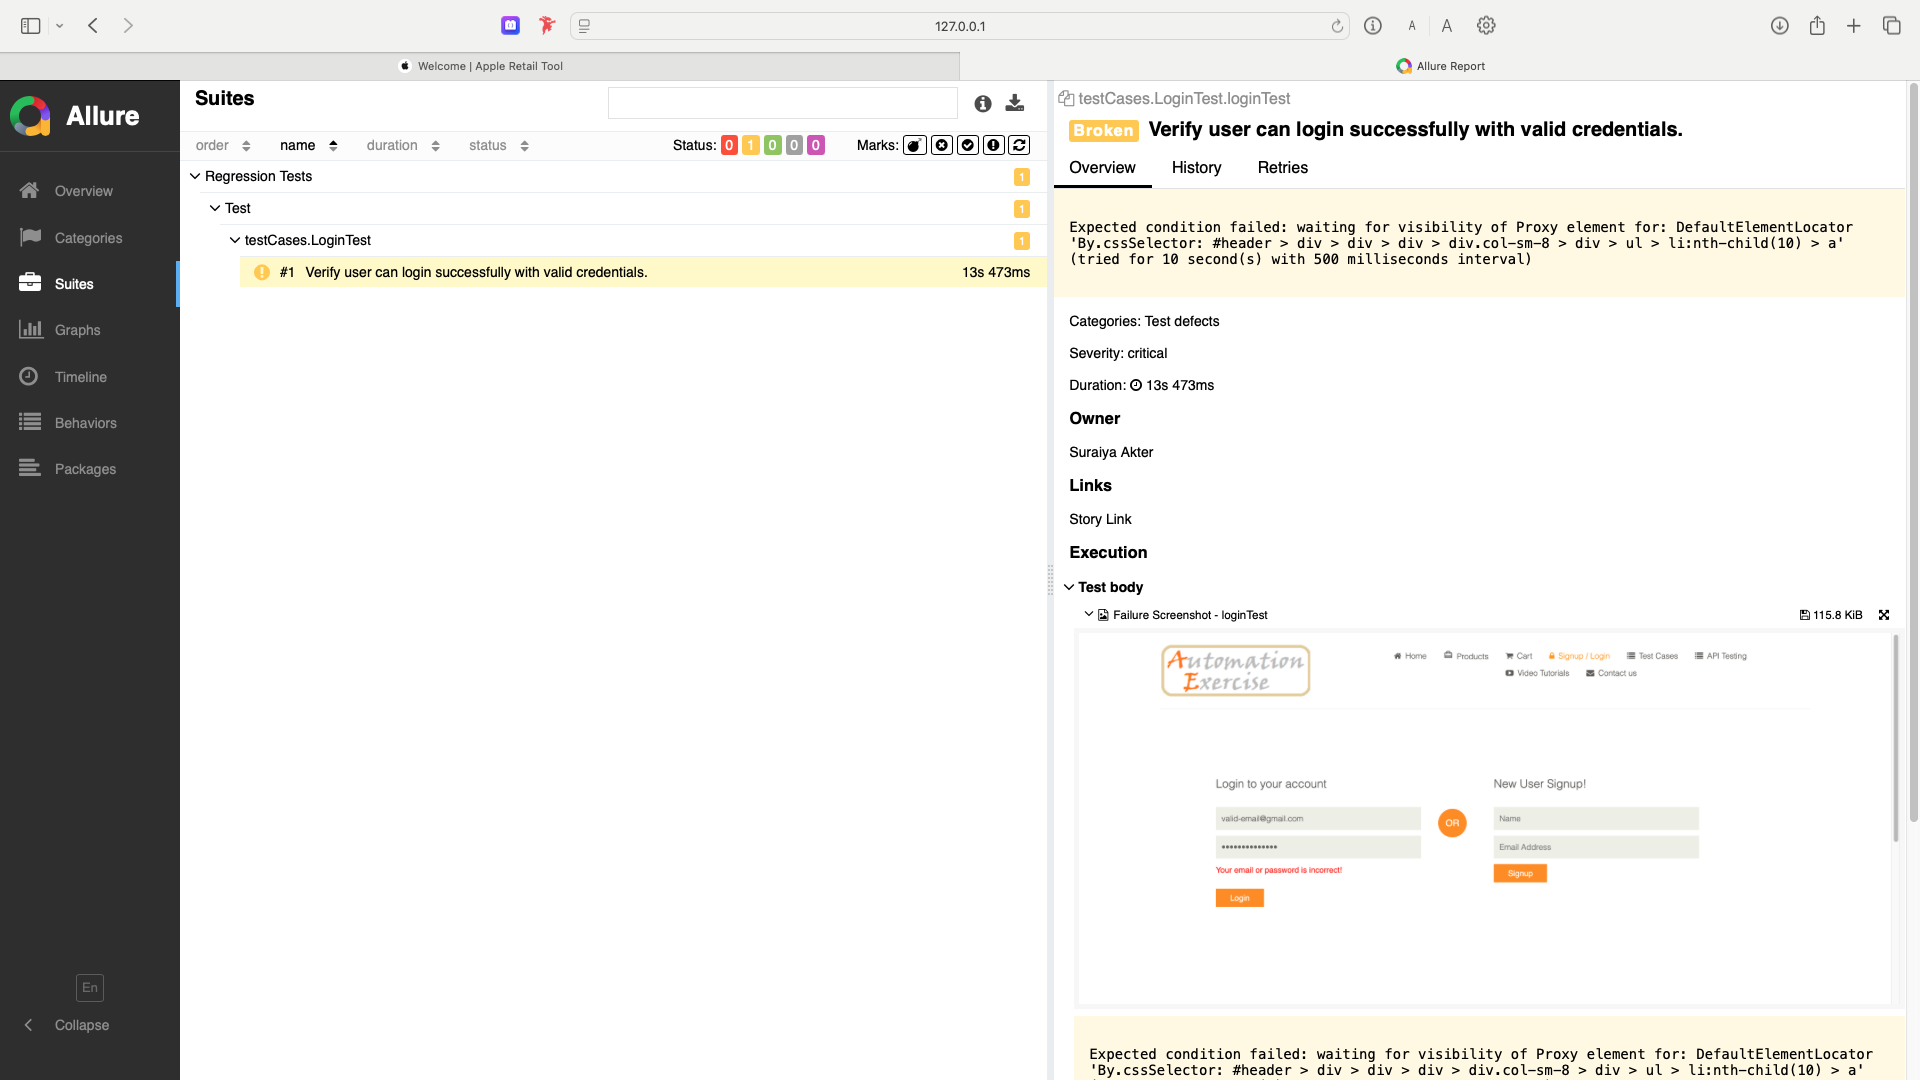Switch to the History tab
Screen dimensions: 1920x1080
pyautogui.click(x=1196, y=167)
